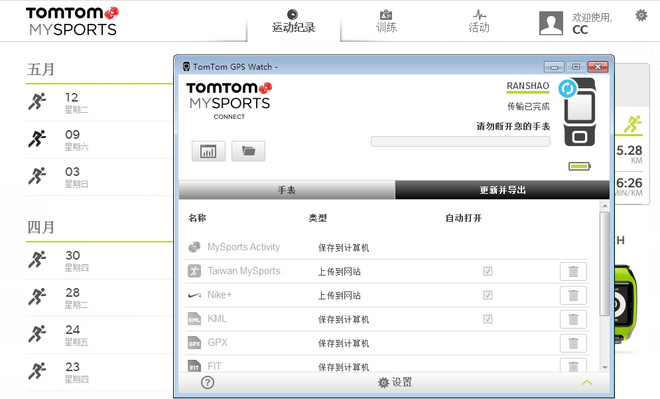Collapse the panel with the green chevron
This screenshot has width=660, height=399.
(x=587, y=383)
